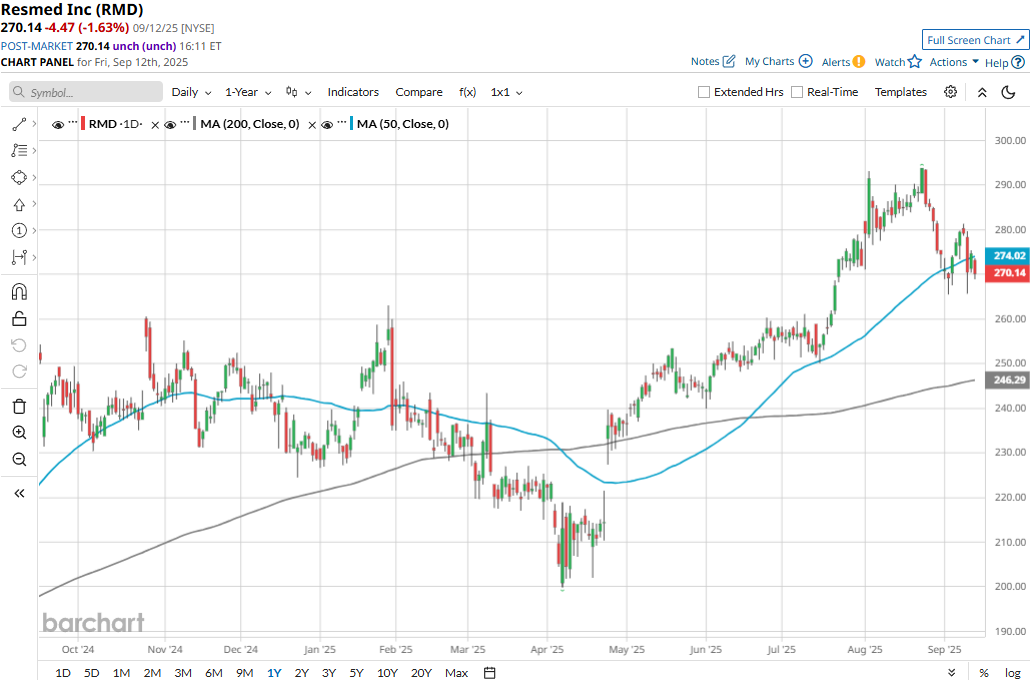Open the Daily frequency dropdown

(191, 92)
